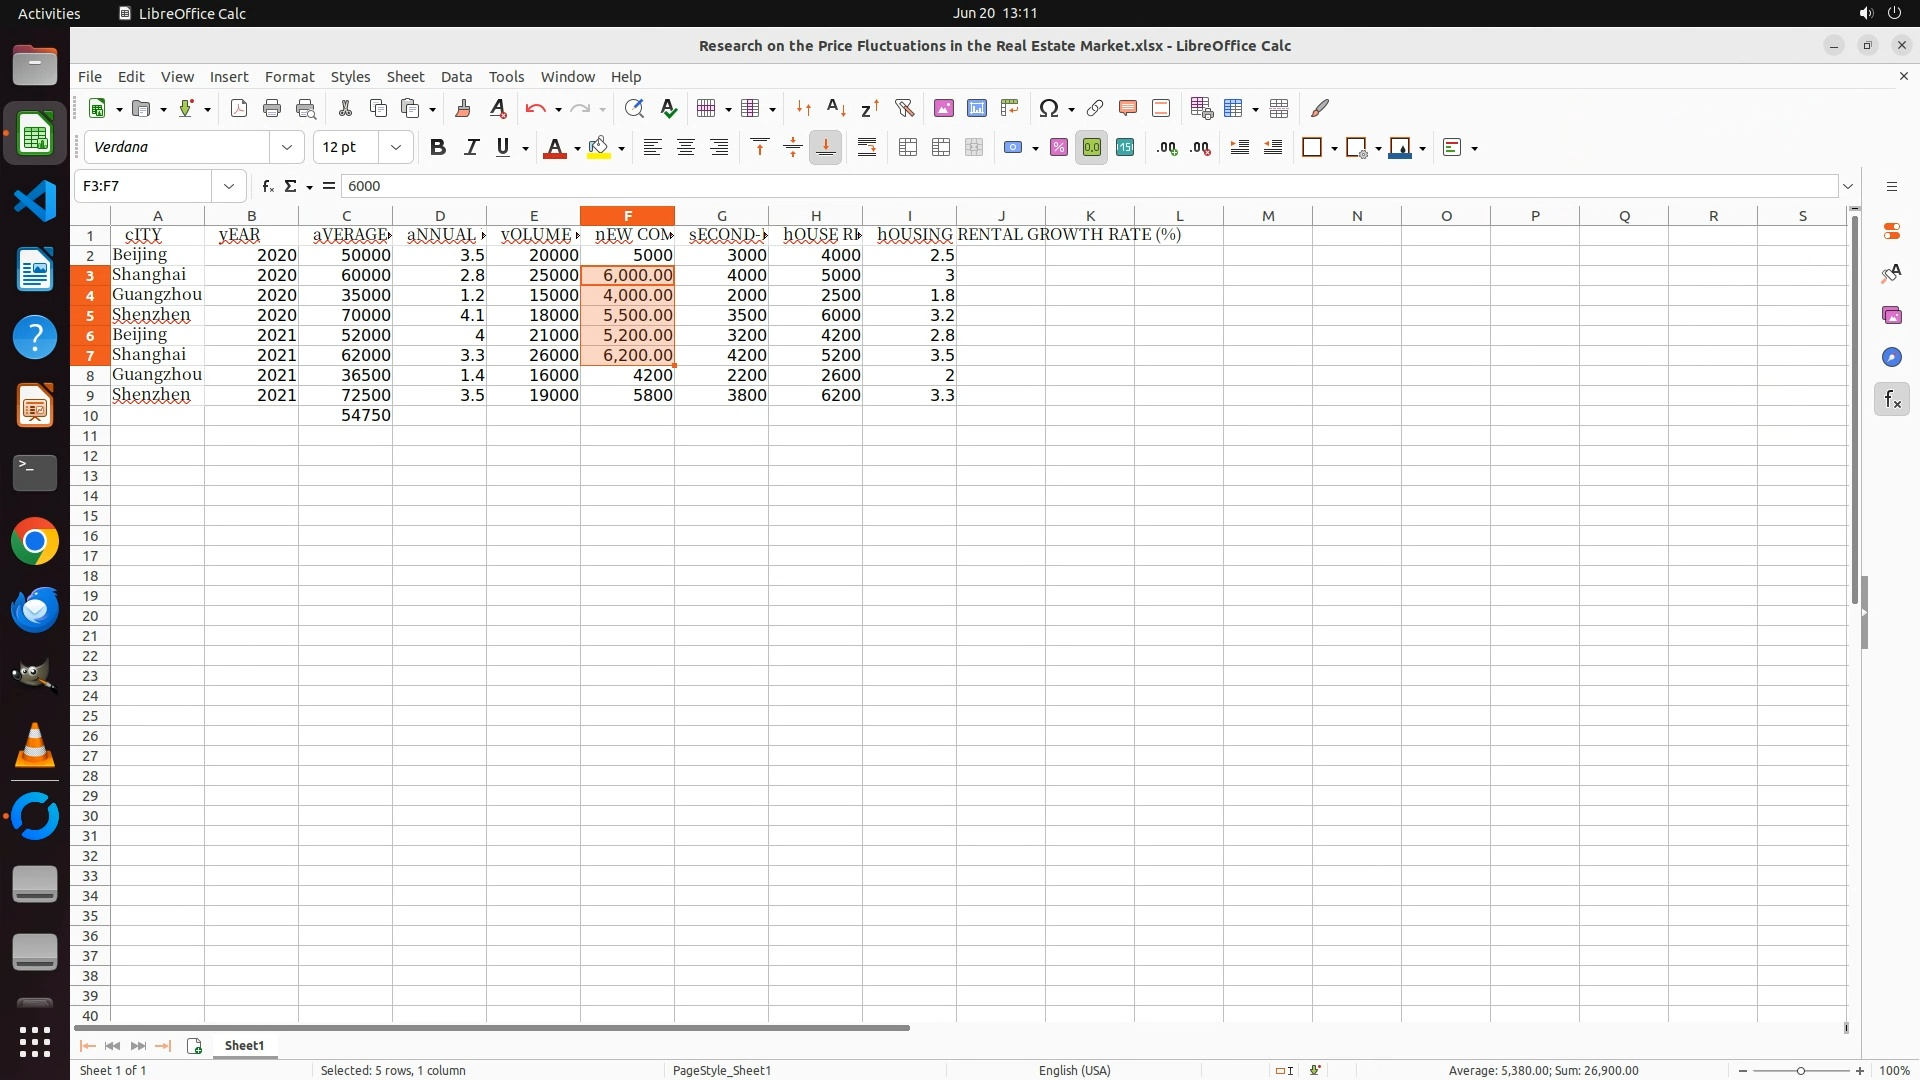The width and height of the screenshot is (1920, 1080).
Task: Toggle Wrap Text button
Action: 867,148
